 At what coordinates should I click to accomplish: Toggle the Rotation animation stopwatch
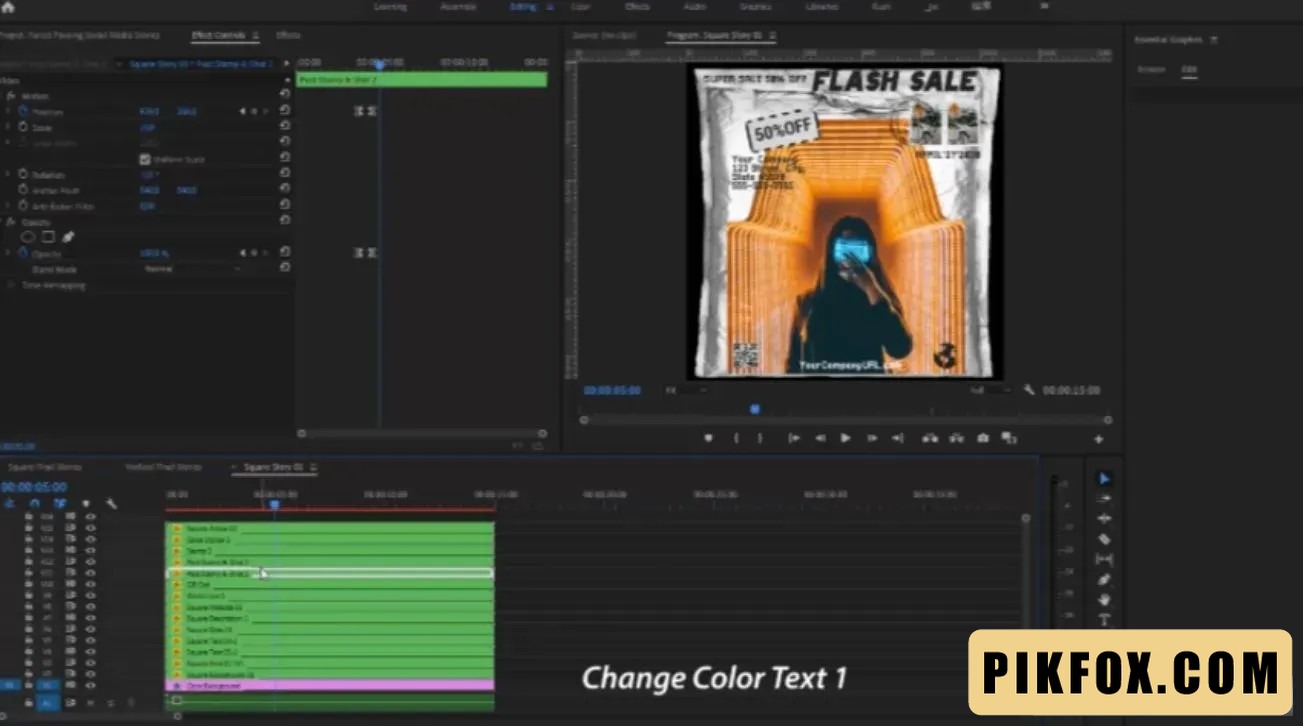pyautogui.click(x=23, y=174)
